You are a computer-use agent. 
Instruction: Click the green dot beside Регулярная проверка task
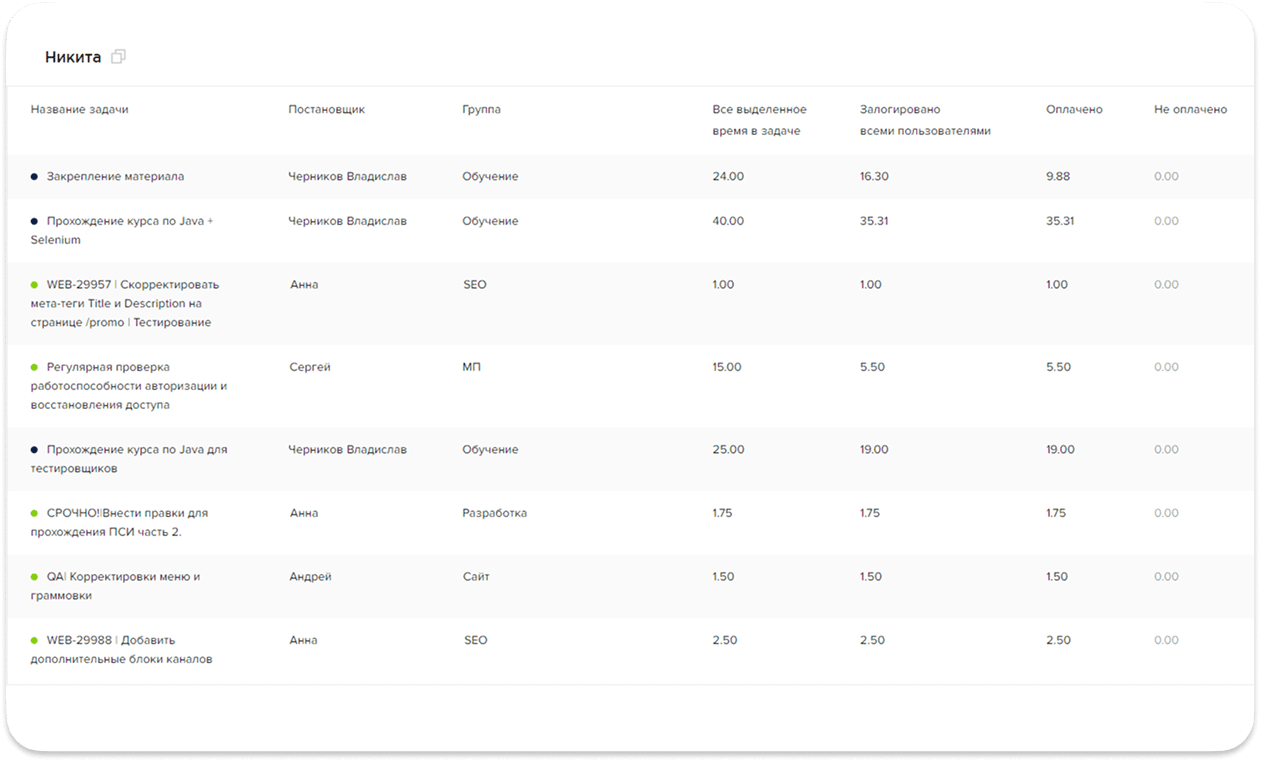pyautogui.click(x=34, y=368)
